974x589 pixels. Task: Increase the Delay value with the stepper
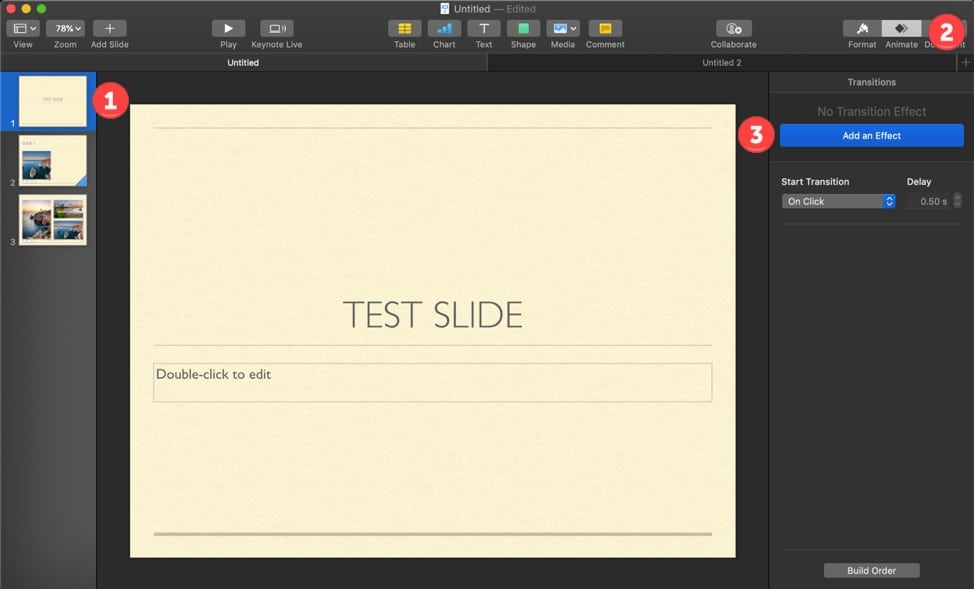958,197
